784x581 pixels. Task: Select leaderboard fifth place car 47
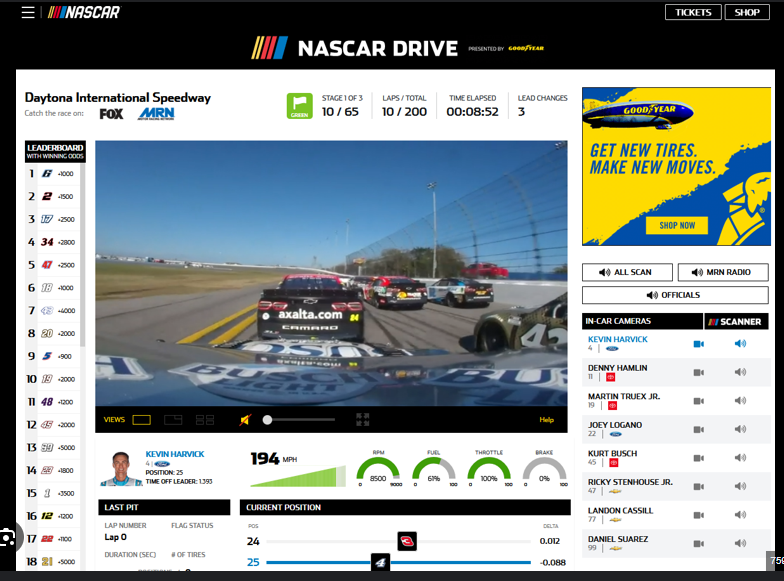pos(52,265)
